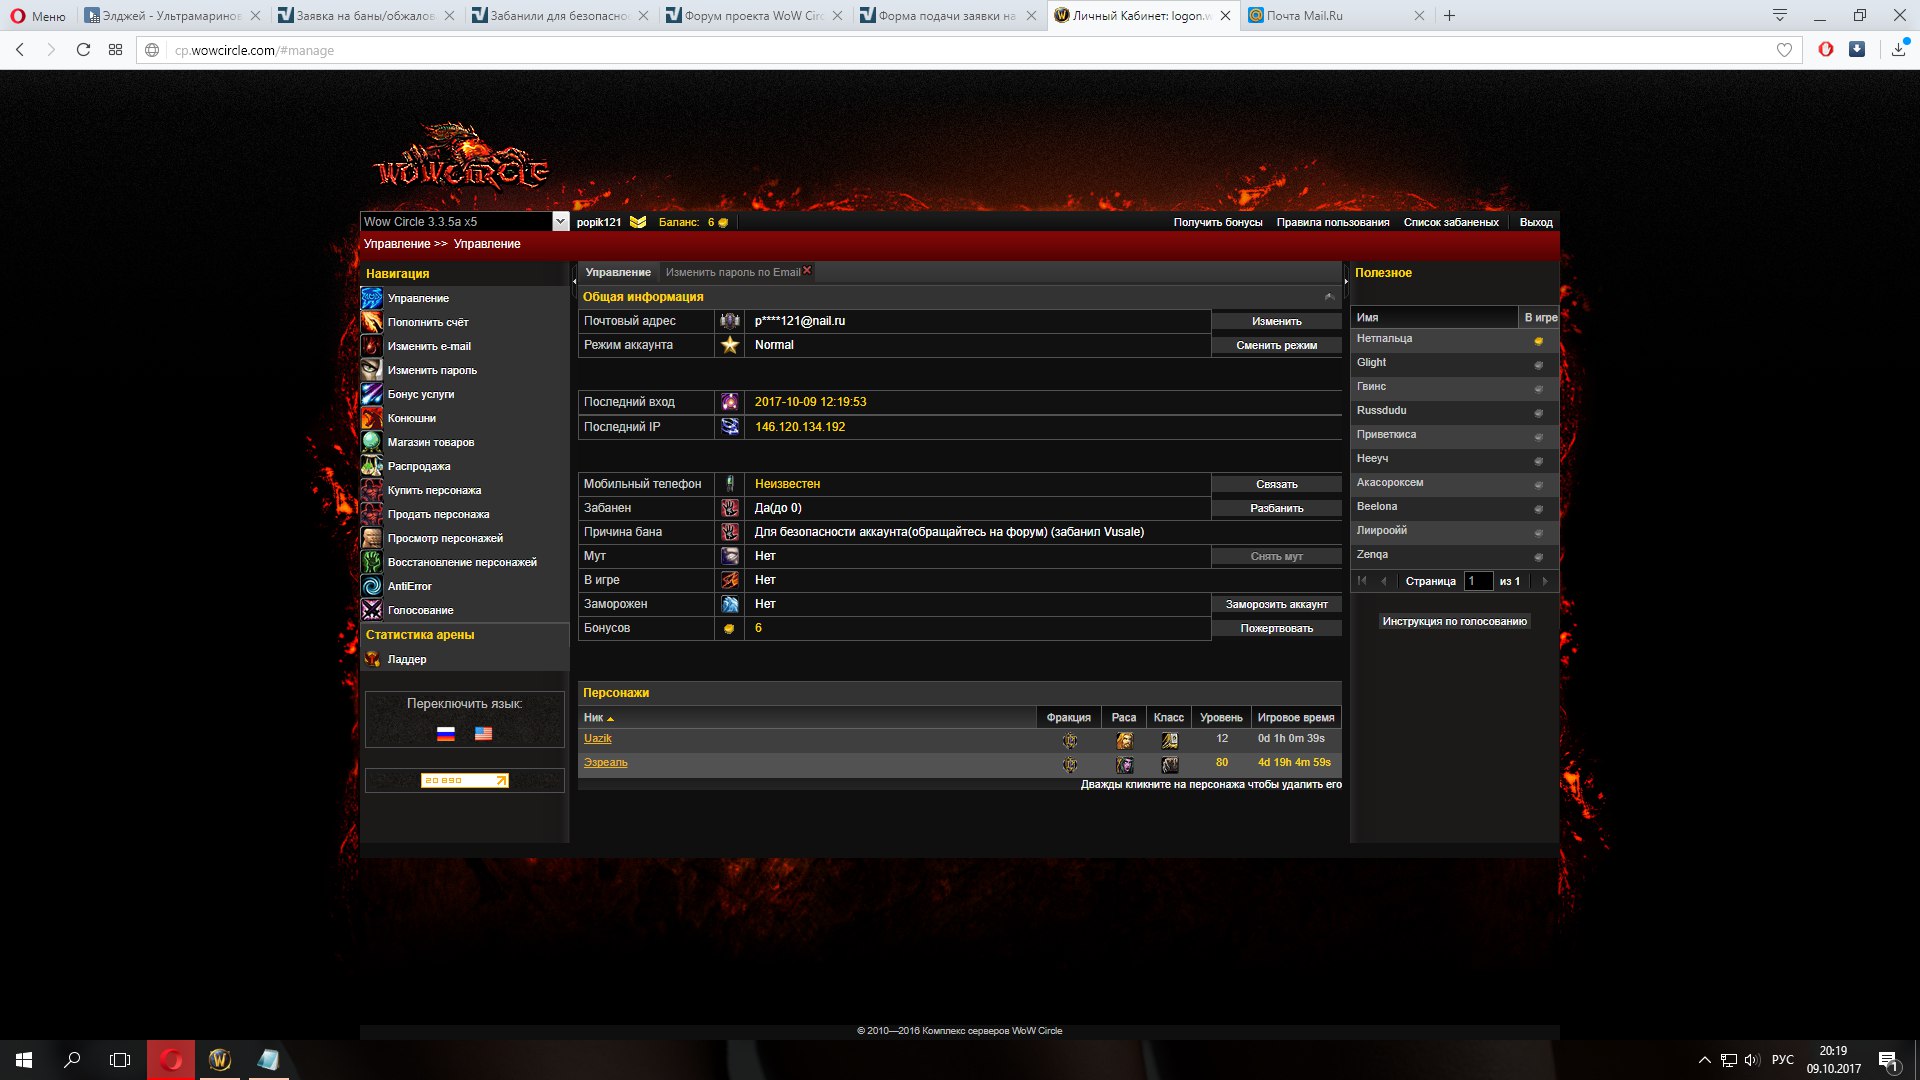Click the page number input field
The image size is (1920, 1080).
(x=1477, y=581)
